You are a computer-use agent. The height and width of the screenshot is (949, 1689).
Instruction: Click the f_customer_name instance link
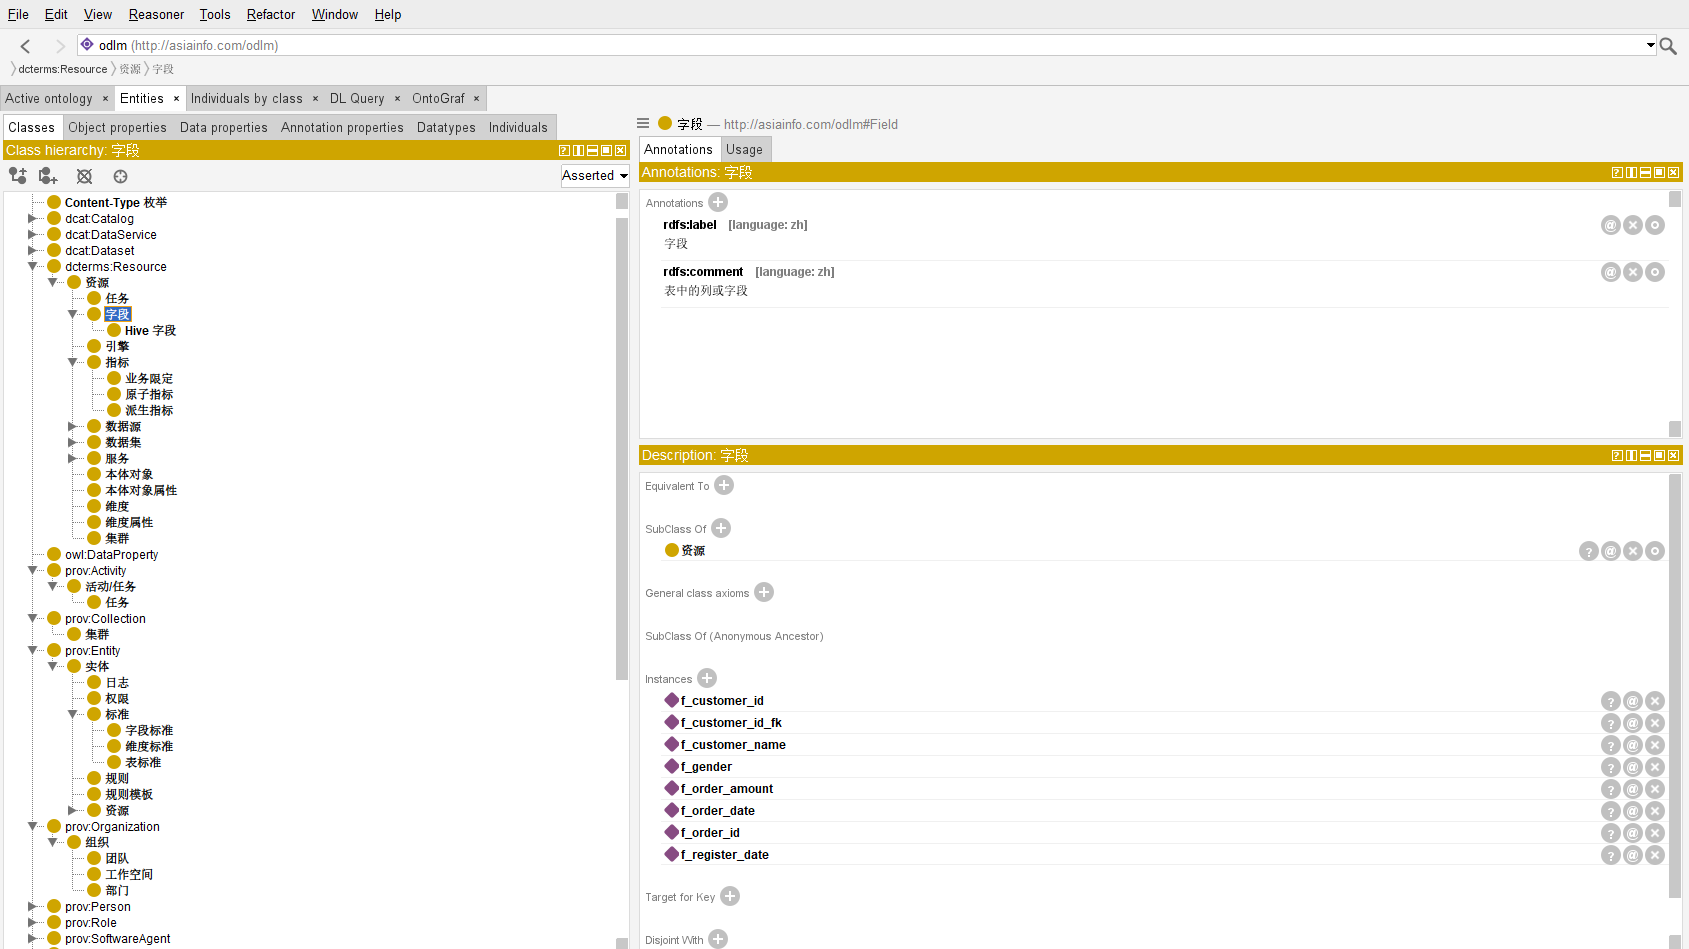732,745
